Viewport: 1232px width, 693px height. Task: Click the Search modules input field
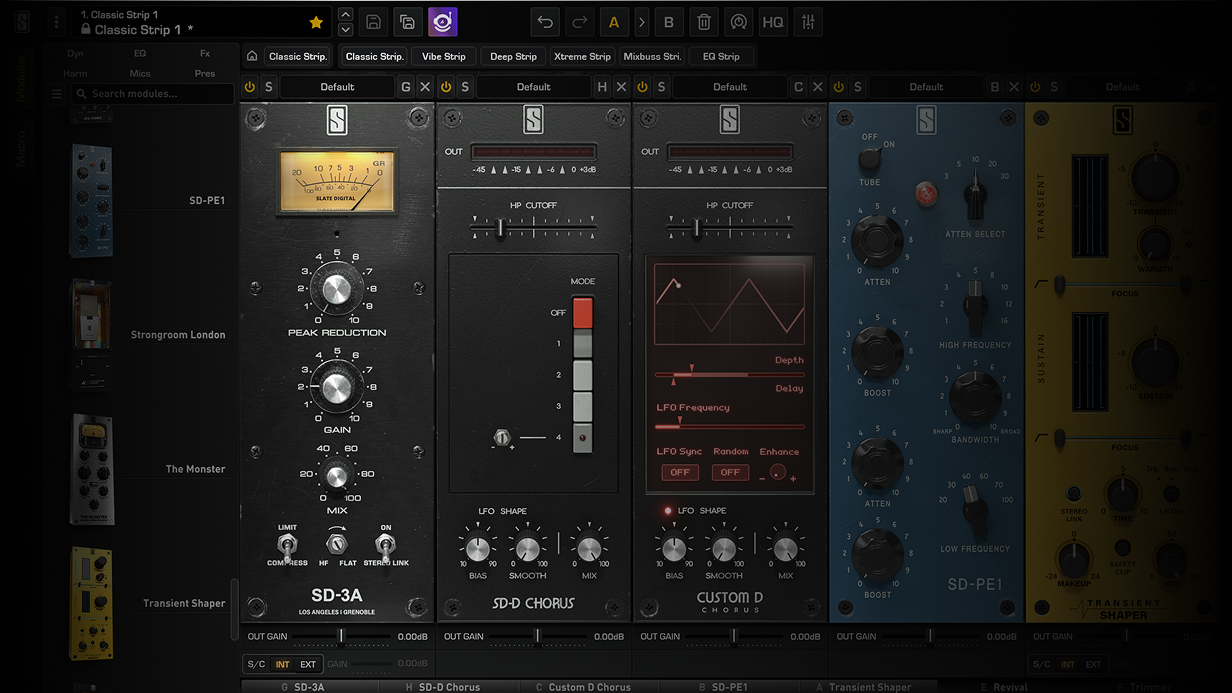click(155, 94)
